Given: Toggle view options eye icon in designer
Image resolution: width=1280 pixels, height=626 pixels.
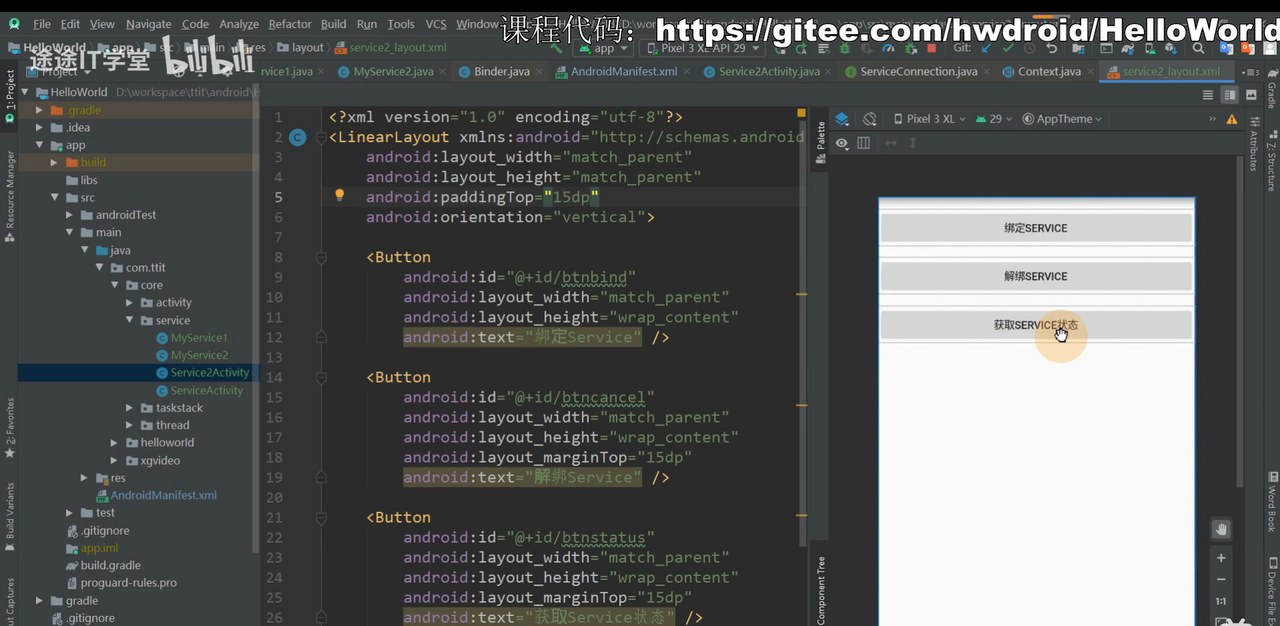Looking at the screenshot, I should [842, 143].
